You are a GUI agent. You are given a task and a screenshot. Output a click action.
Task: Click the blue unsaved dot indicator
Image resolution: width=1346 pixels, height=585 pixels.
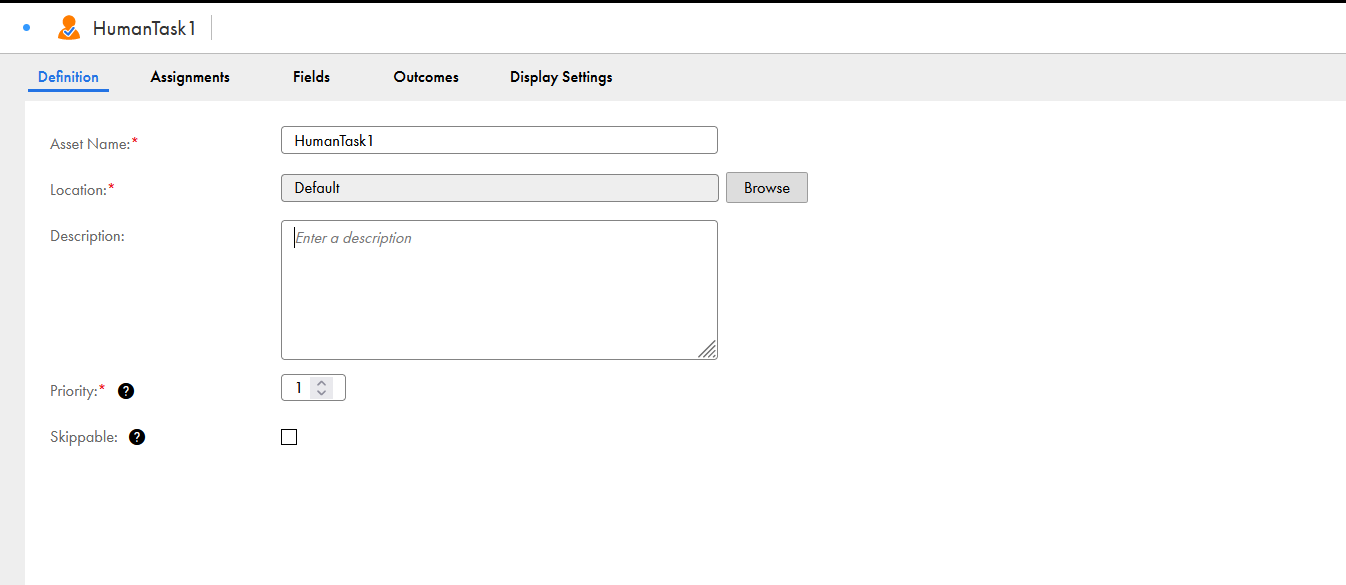point(27,28)
